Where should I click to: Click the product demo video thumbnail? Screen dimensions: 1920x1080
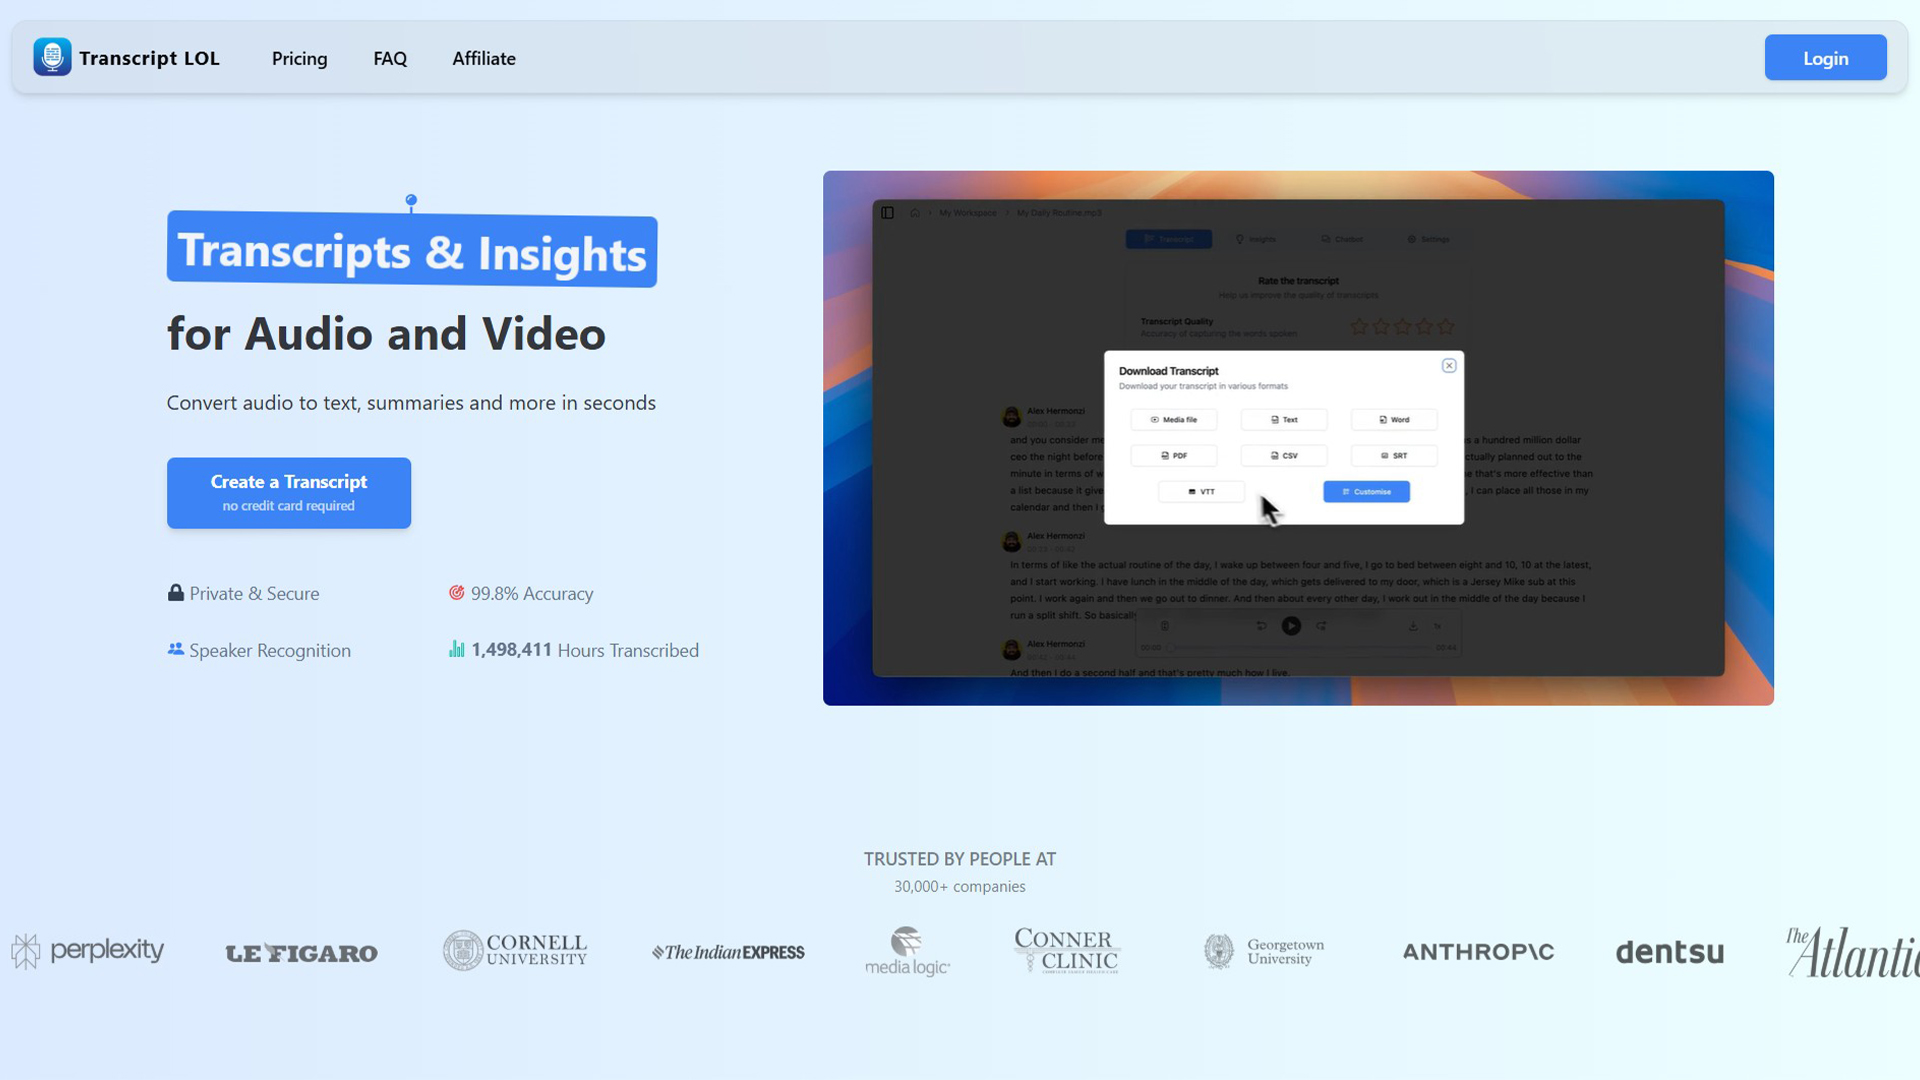coord(1298,438)
